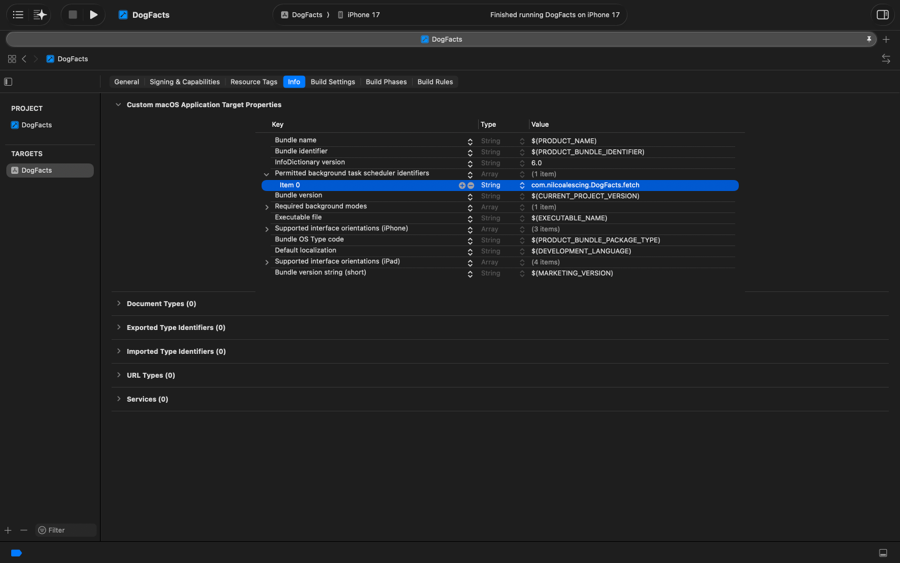
Task: Open the Build Phases tab
Action: [x=386, y=81]
